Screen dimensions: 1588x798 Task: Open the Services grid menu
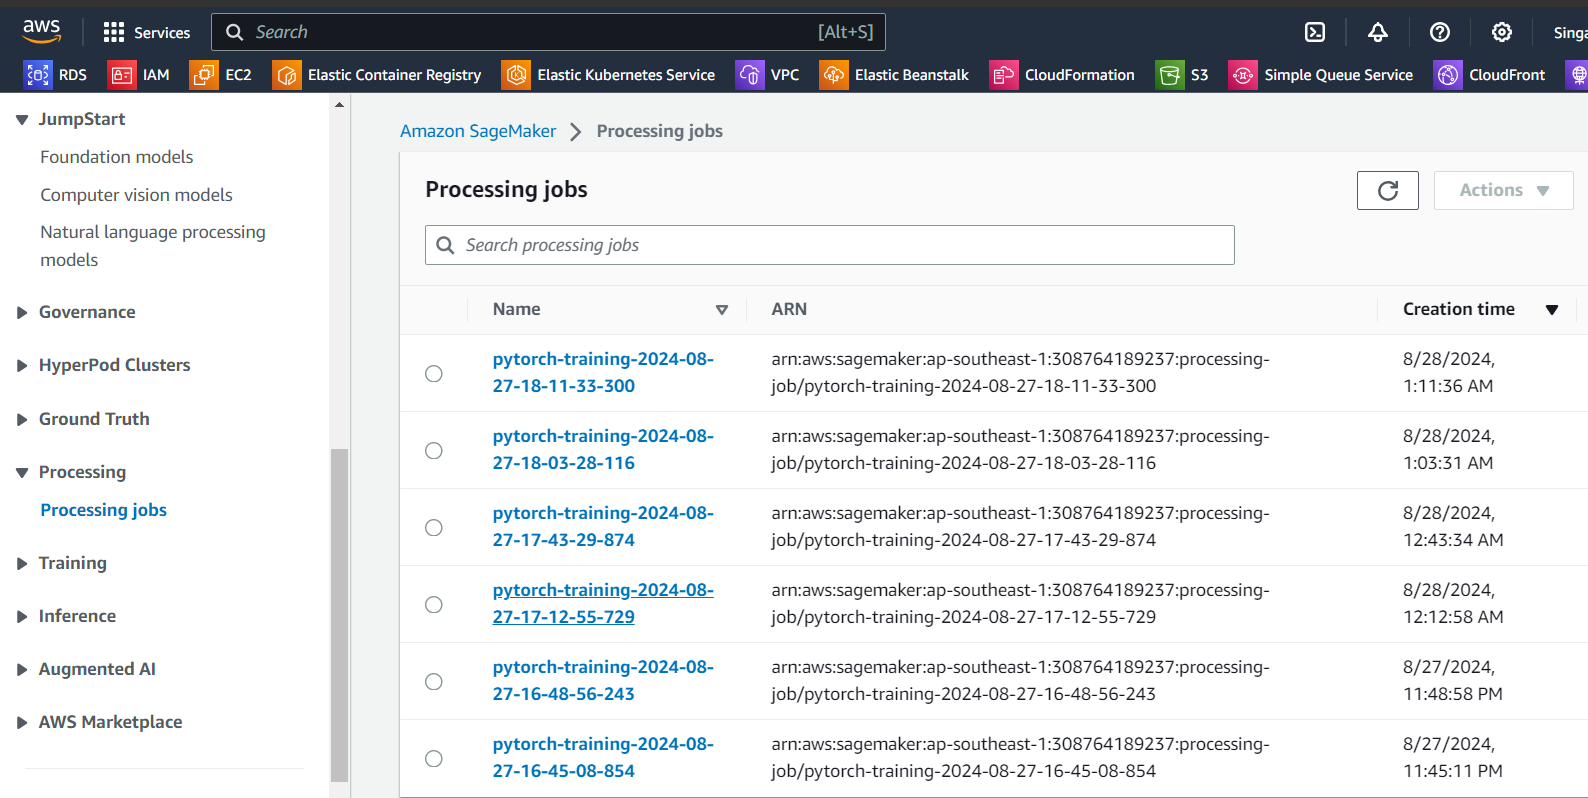tap(146, 32)
